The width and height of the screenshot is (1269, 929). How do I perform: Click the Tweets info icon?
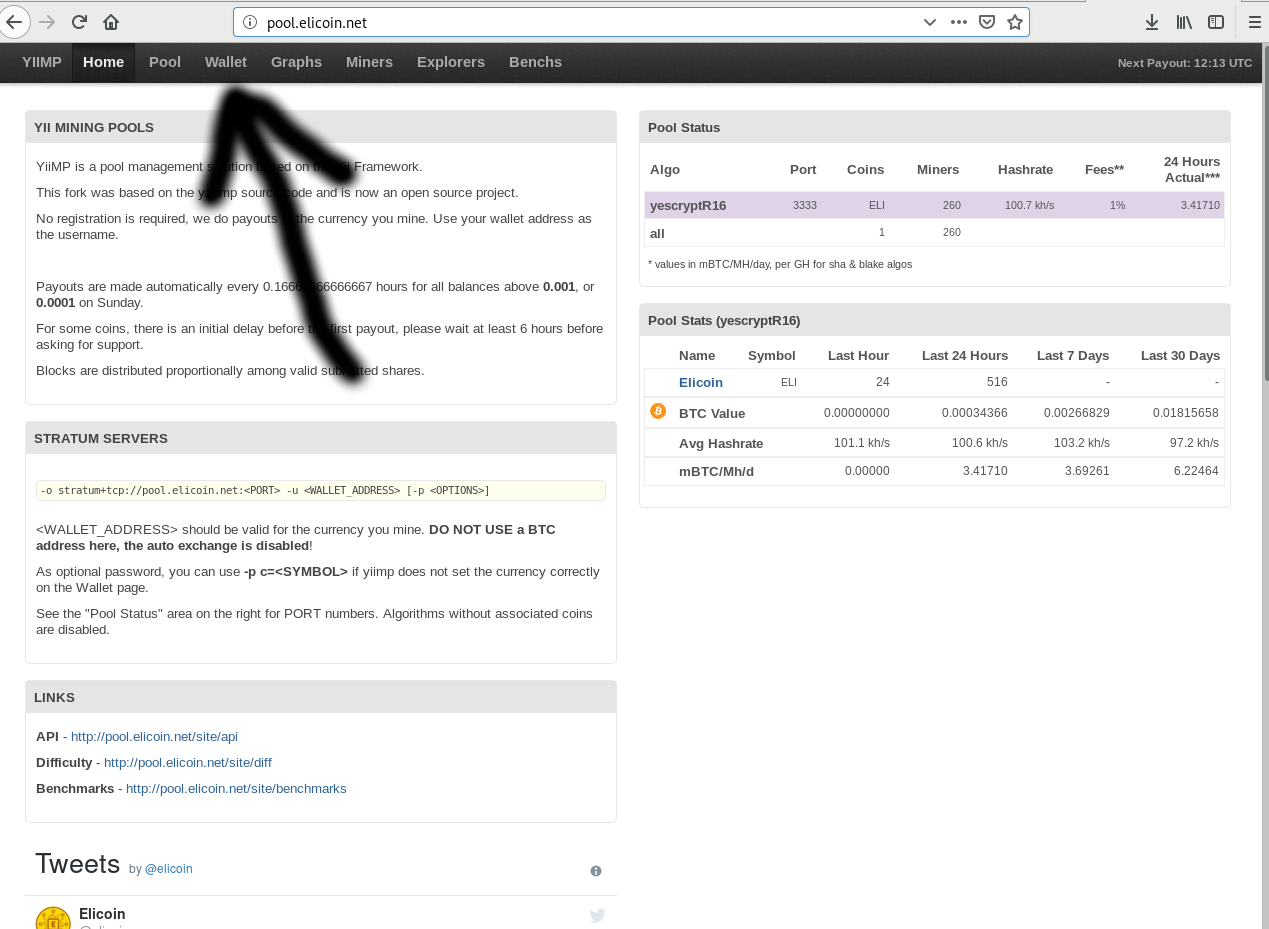(596, 871)
